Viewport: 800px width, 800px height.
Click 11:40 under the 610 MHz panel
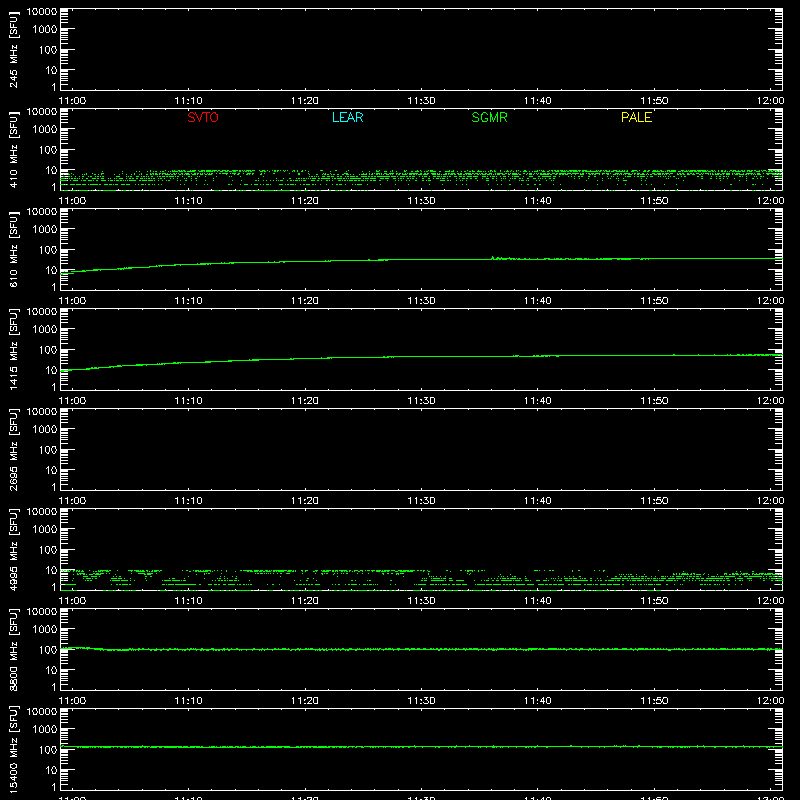point(538,301)
